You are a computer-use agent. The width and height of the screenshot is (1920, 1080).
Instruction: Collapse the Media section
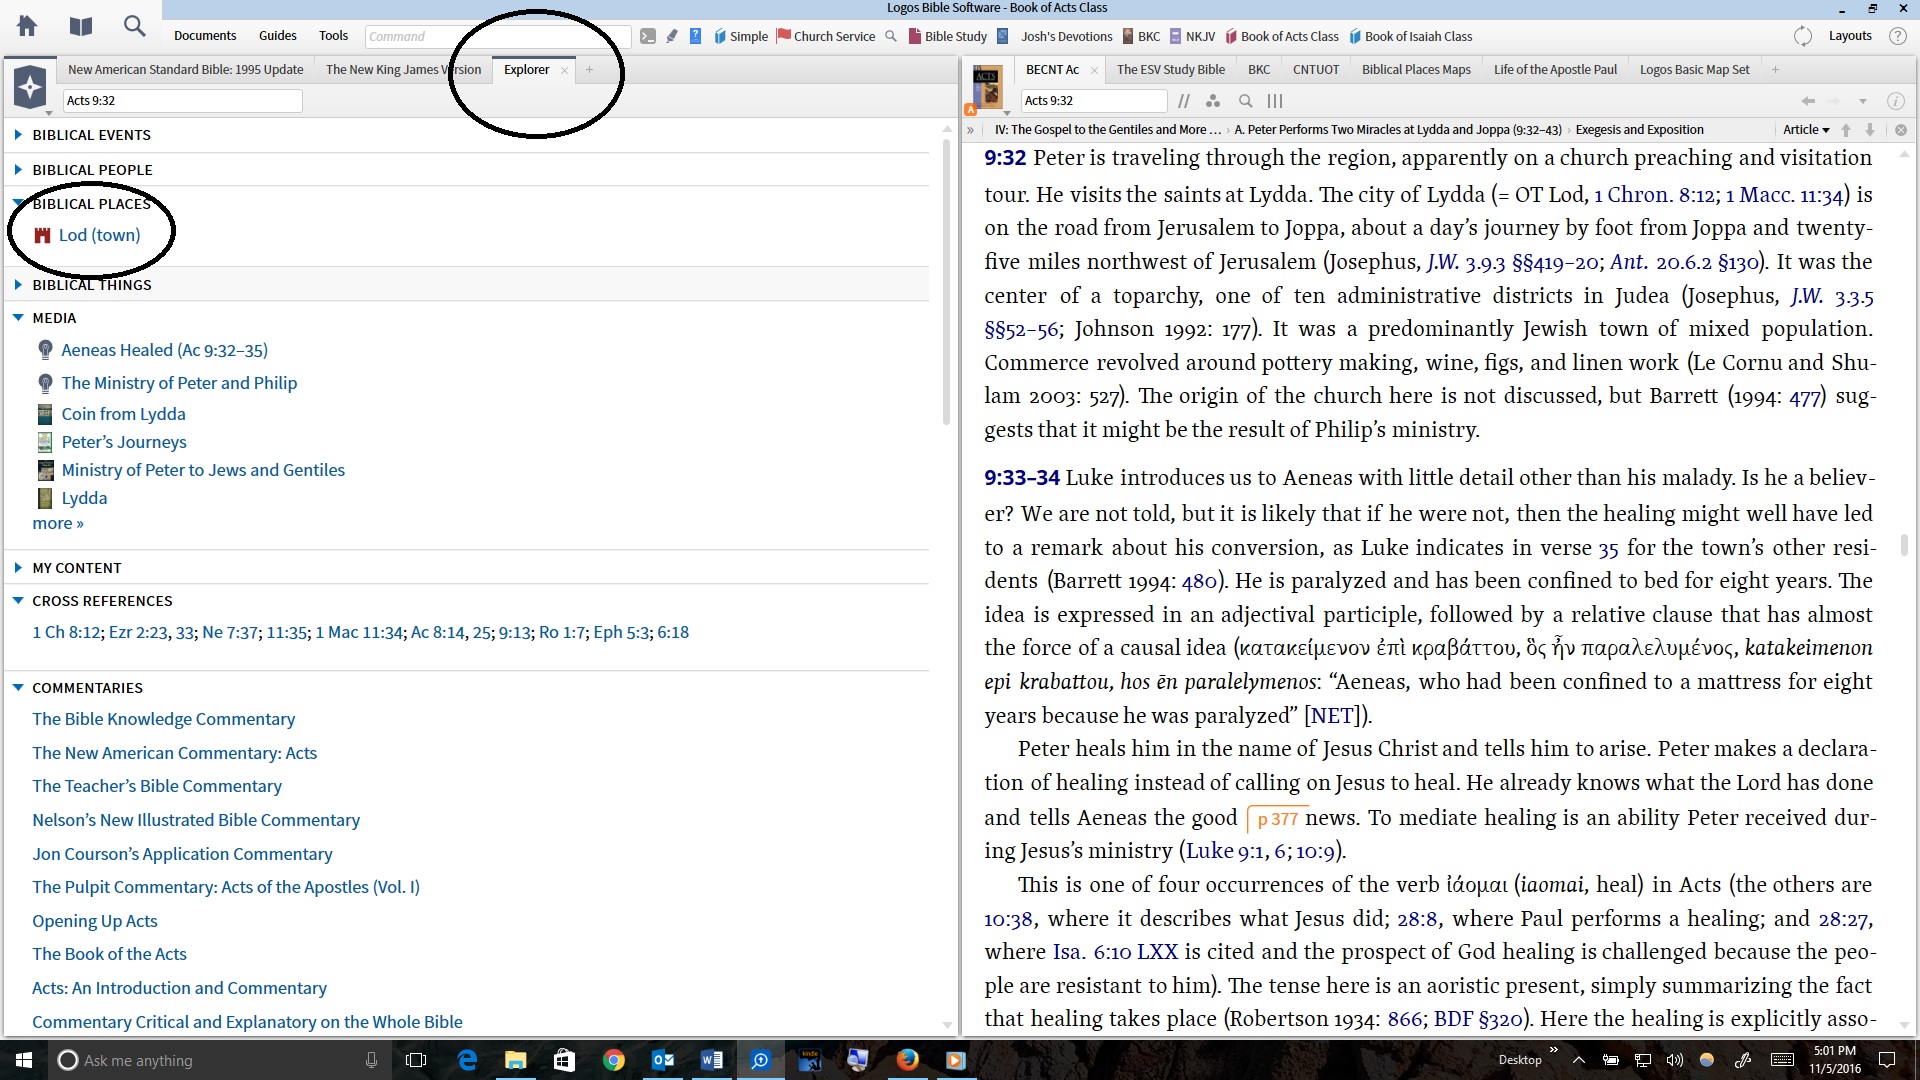pos(18,318)
